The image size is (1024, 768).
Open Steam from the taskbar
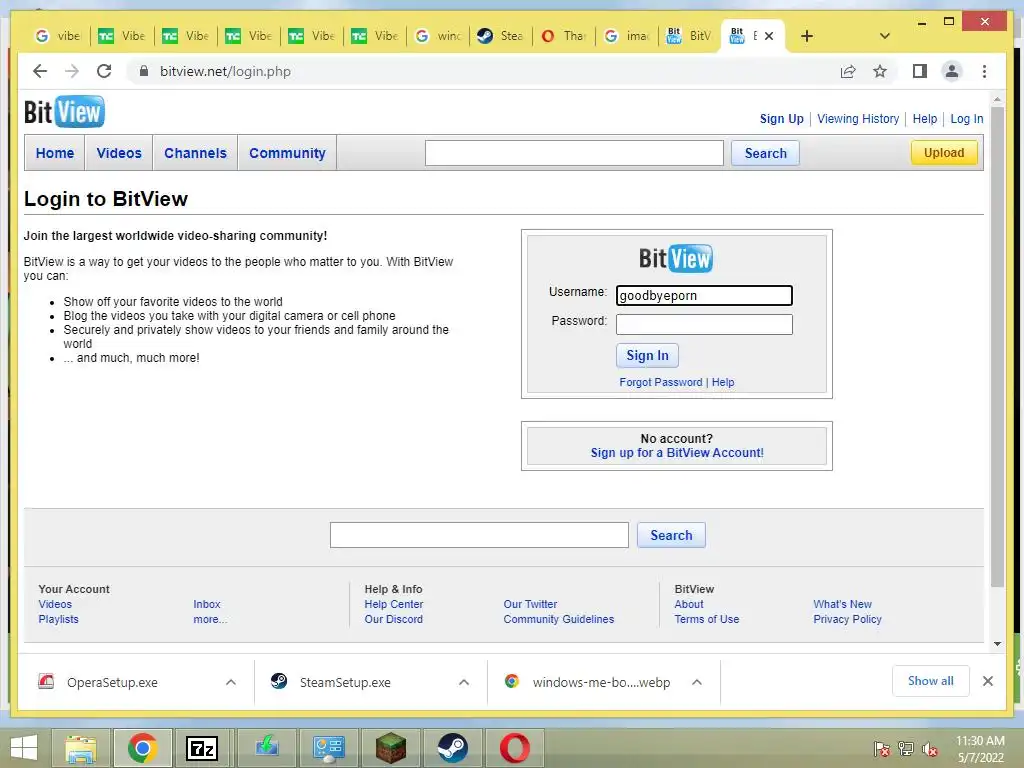click(x=453, y=748)
